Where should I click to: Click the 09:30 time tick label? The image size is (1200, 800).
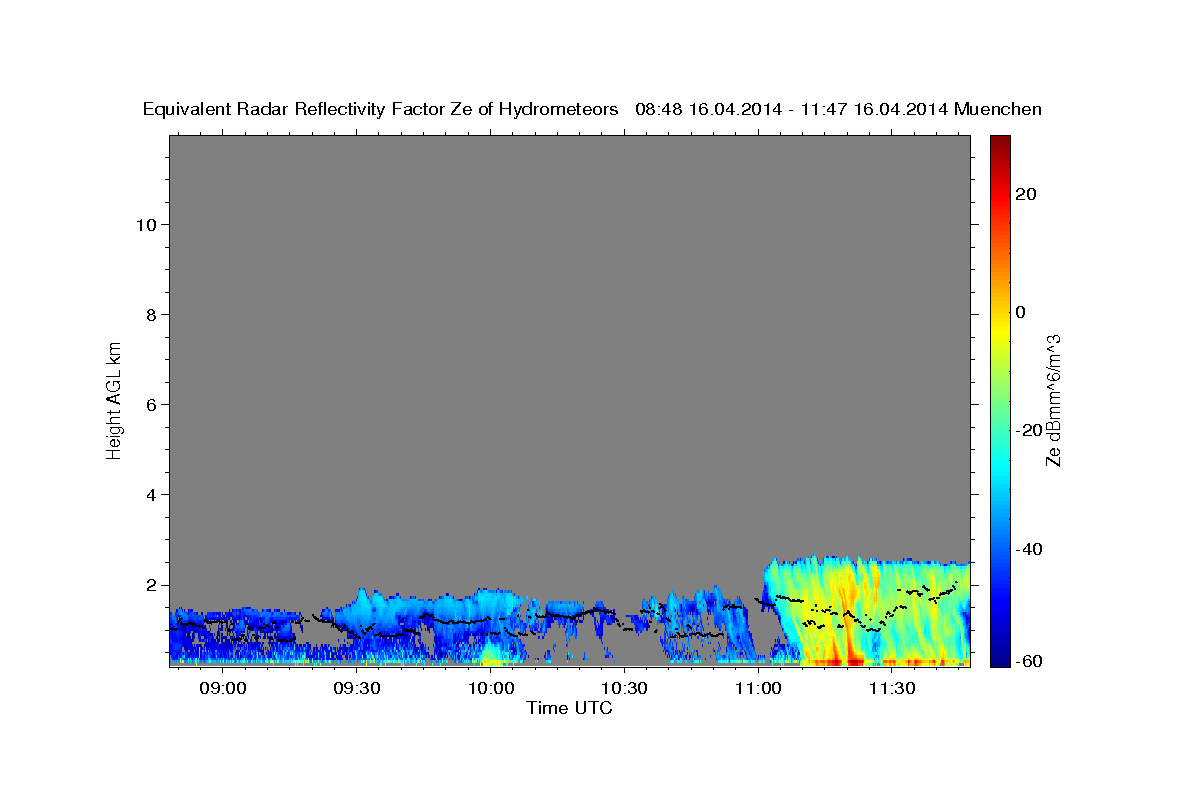(356, 689)
